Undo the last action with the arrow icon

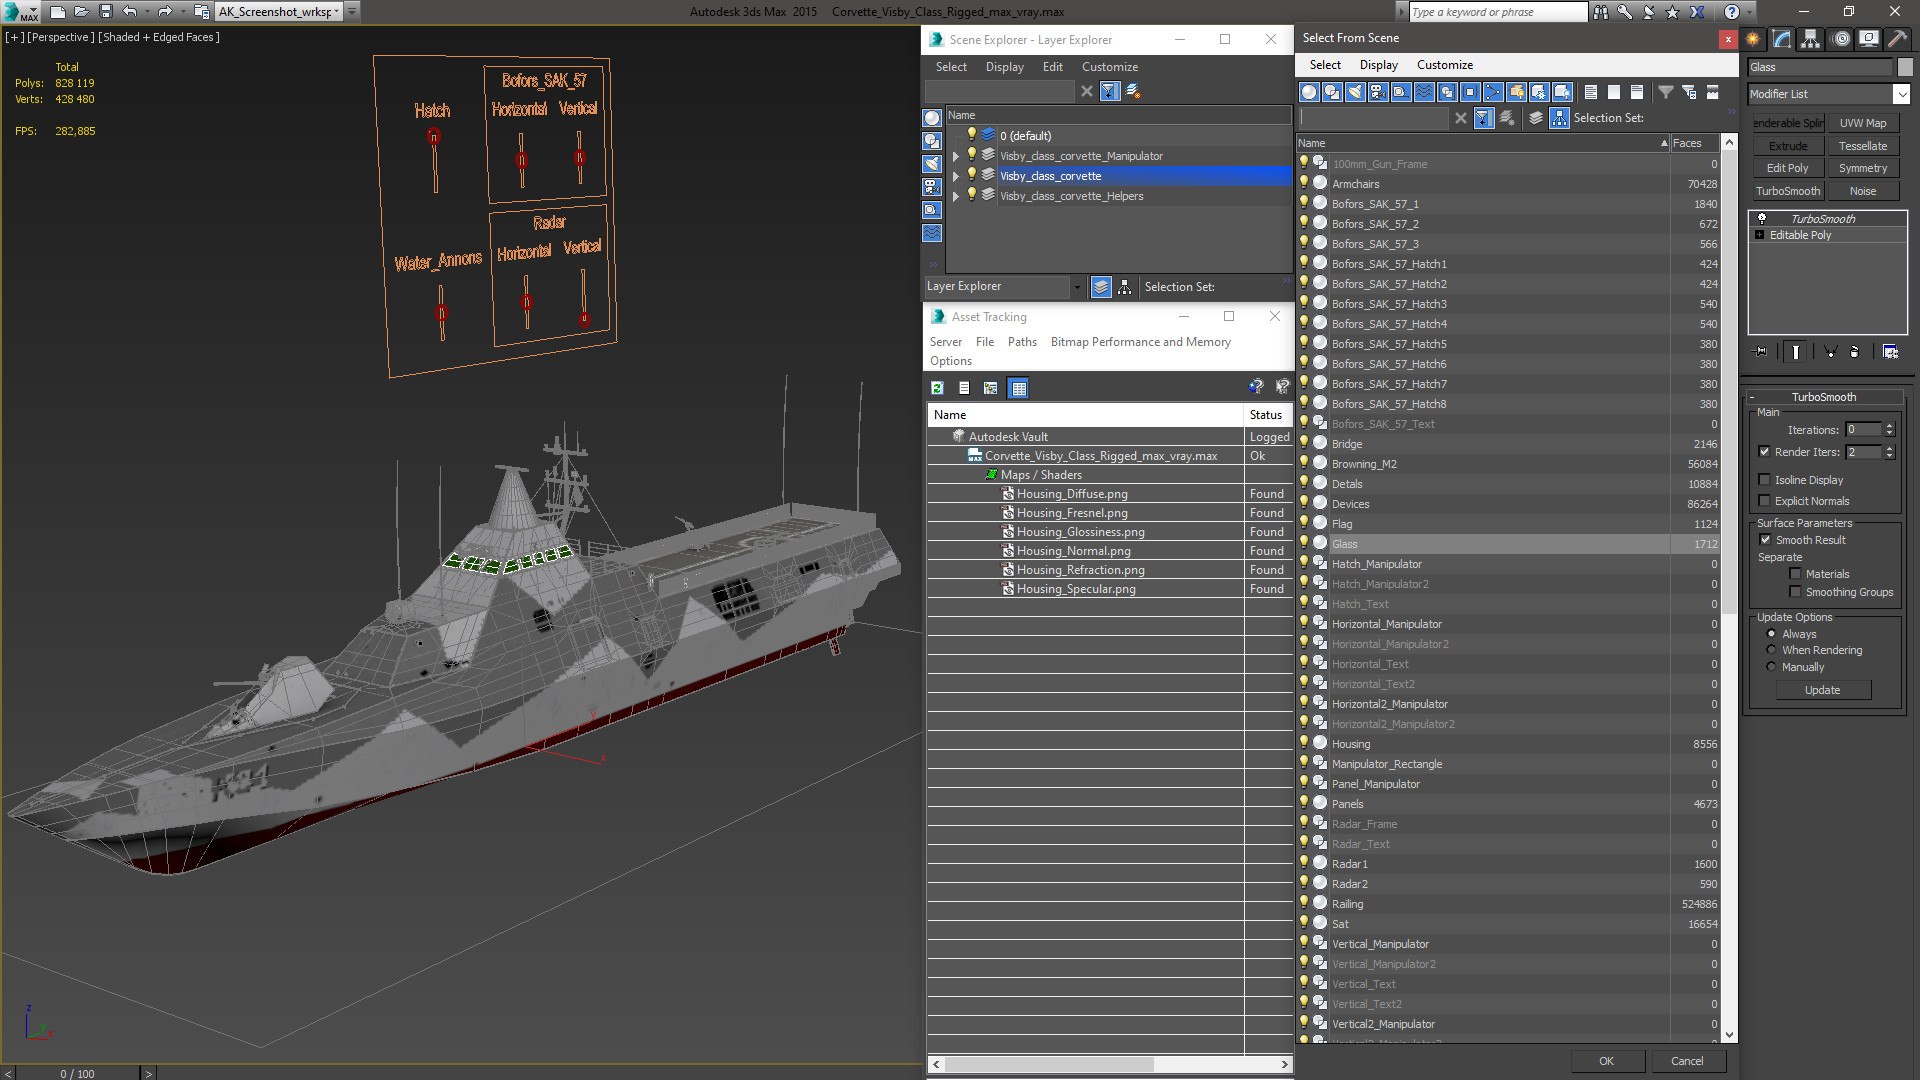point(129,12)
